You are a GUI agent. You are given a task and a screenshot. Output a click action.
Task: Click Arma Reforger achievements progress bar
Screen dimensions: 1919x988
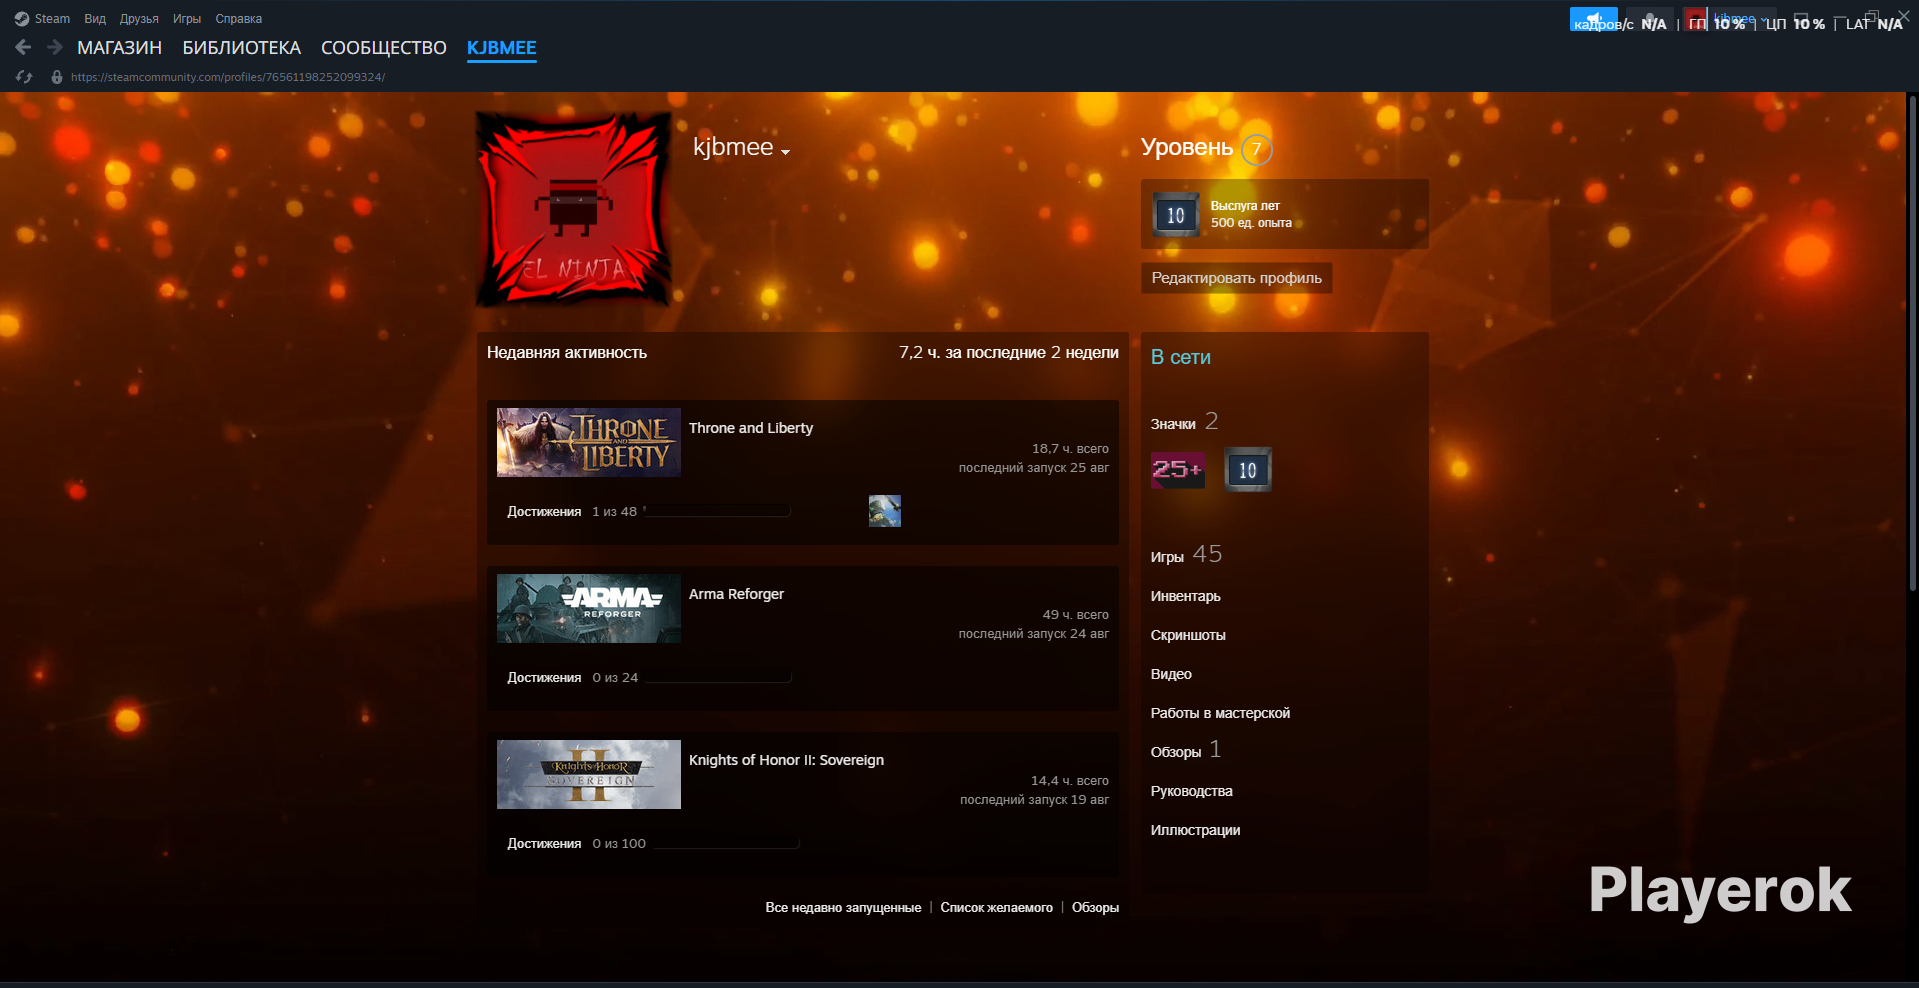tap(718, 677)
